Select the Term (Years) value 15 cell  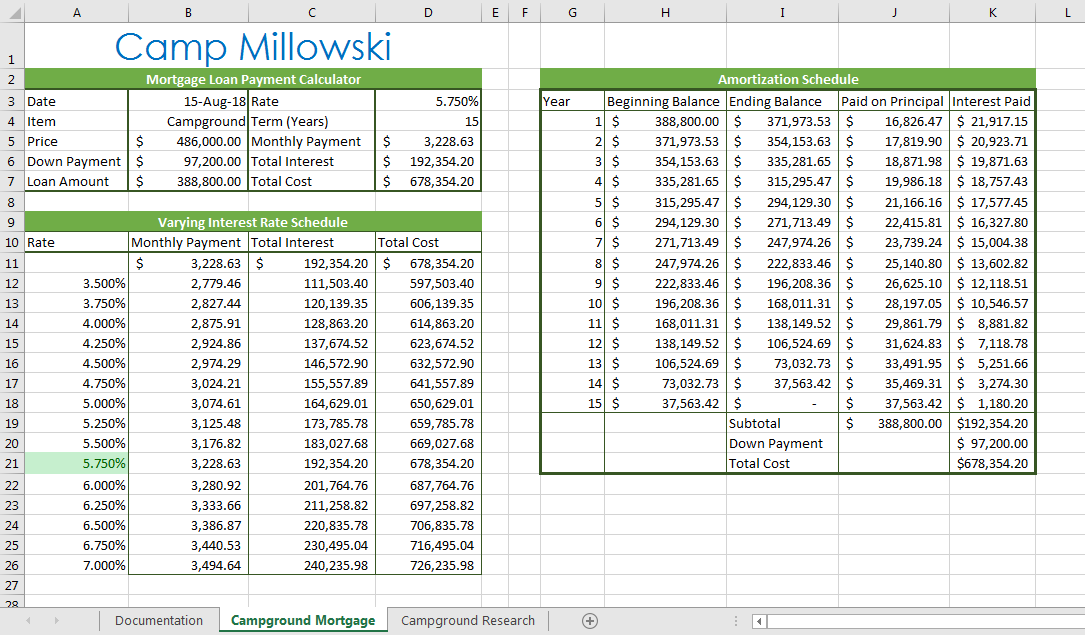[x=428, y=121]
